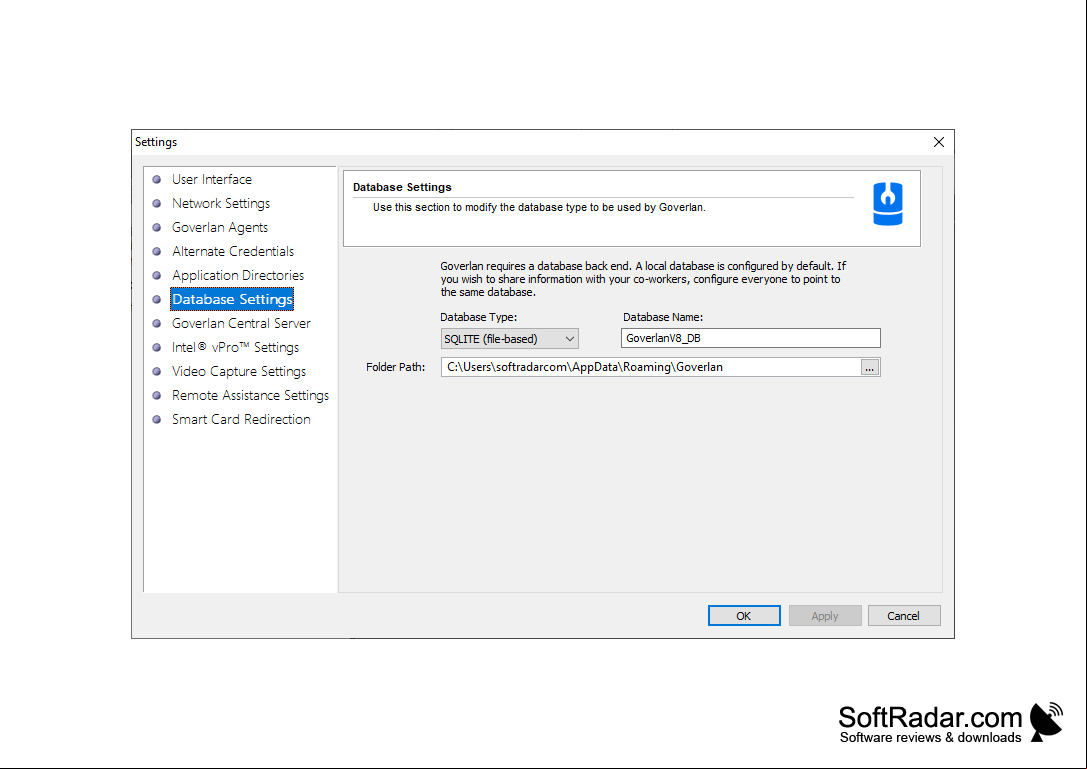Viewport: 1087px width, 769px height.
Task: Click bullet icon beside Application Directories
Action: point(157,275)
